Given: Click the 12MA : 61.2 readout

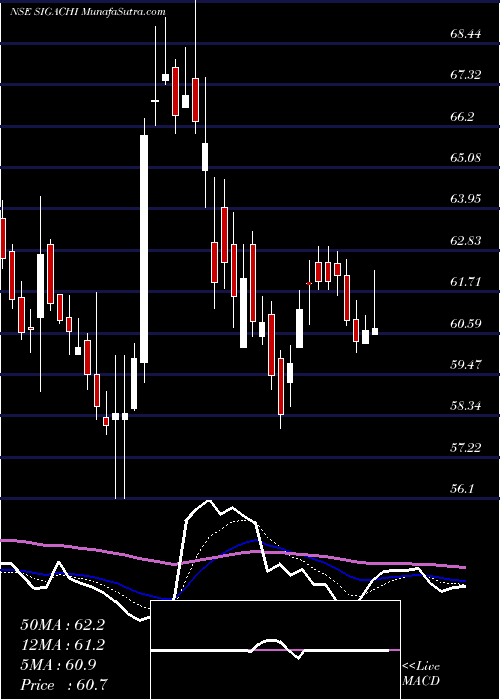Looking at the screenshot, I should (x=62, y=645).
